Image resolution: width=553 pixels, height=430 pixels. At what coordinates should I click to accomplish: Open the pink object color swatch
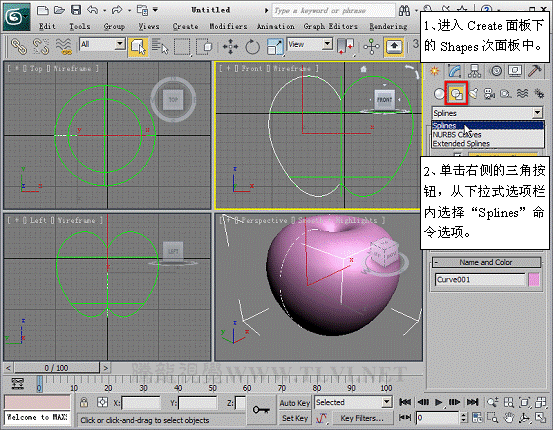tap(534, 280)
